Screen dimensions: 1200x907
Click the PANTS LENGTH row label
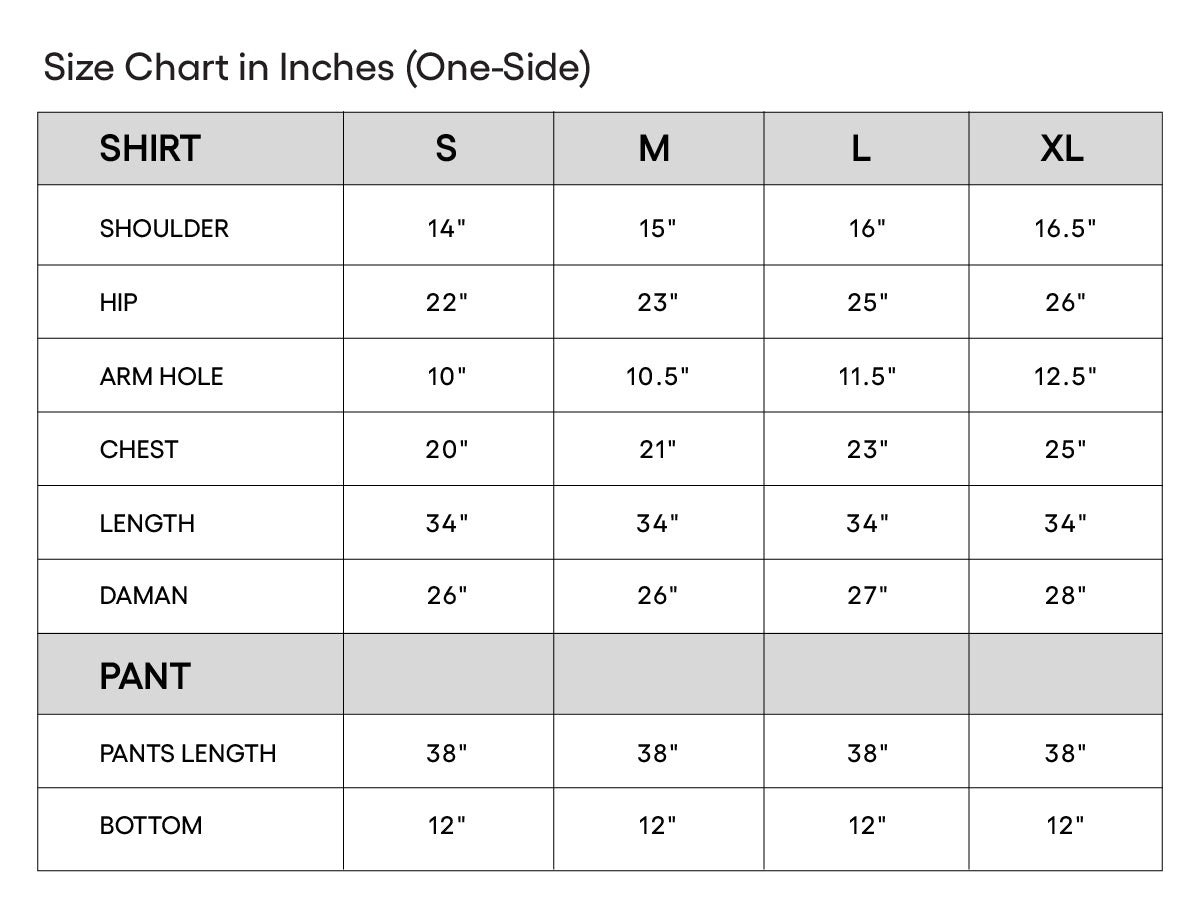point(187,753)
